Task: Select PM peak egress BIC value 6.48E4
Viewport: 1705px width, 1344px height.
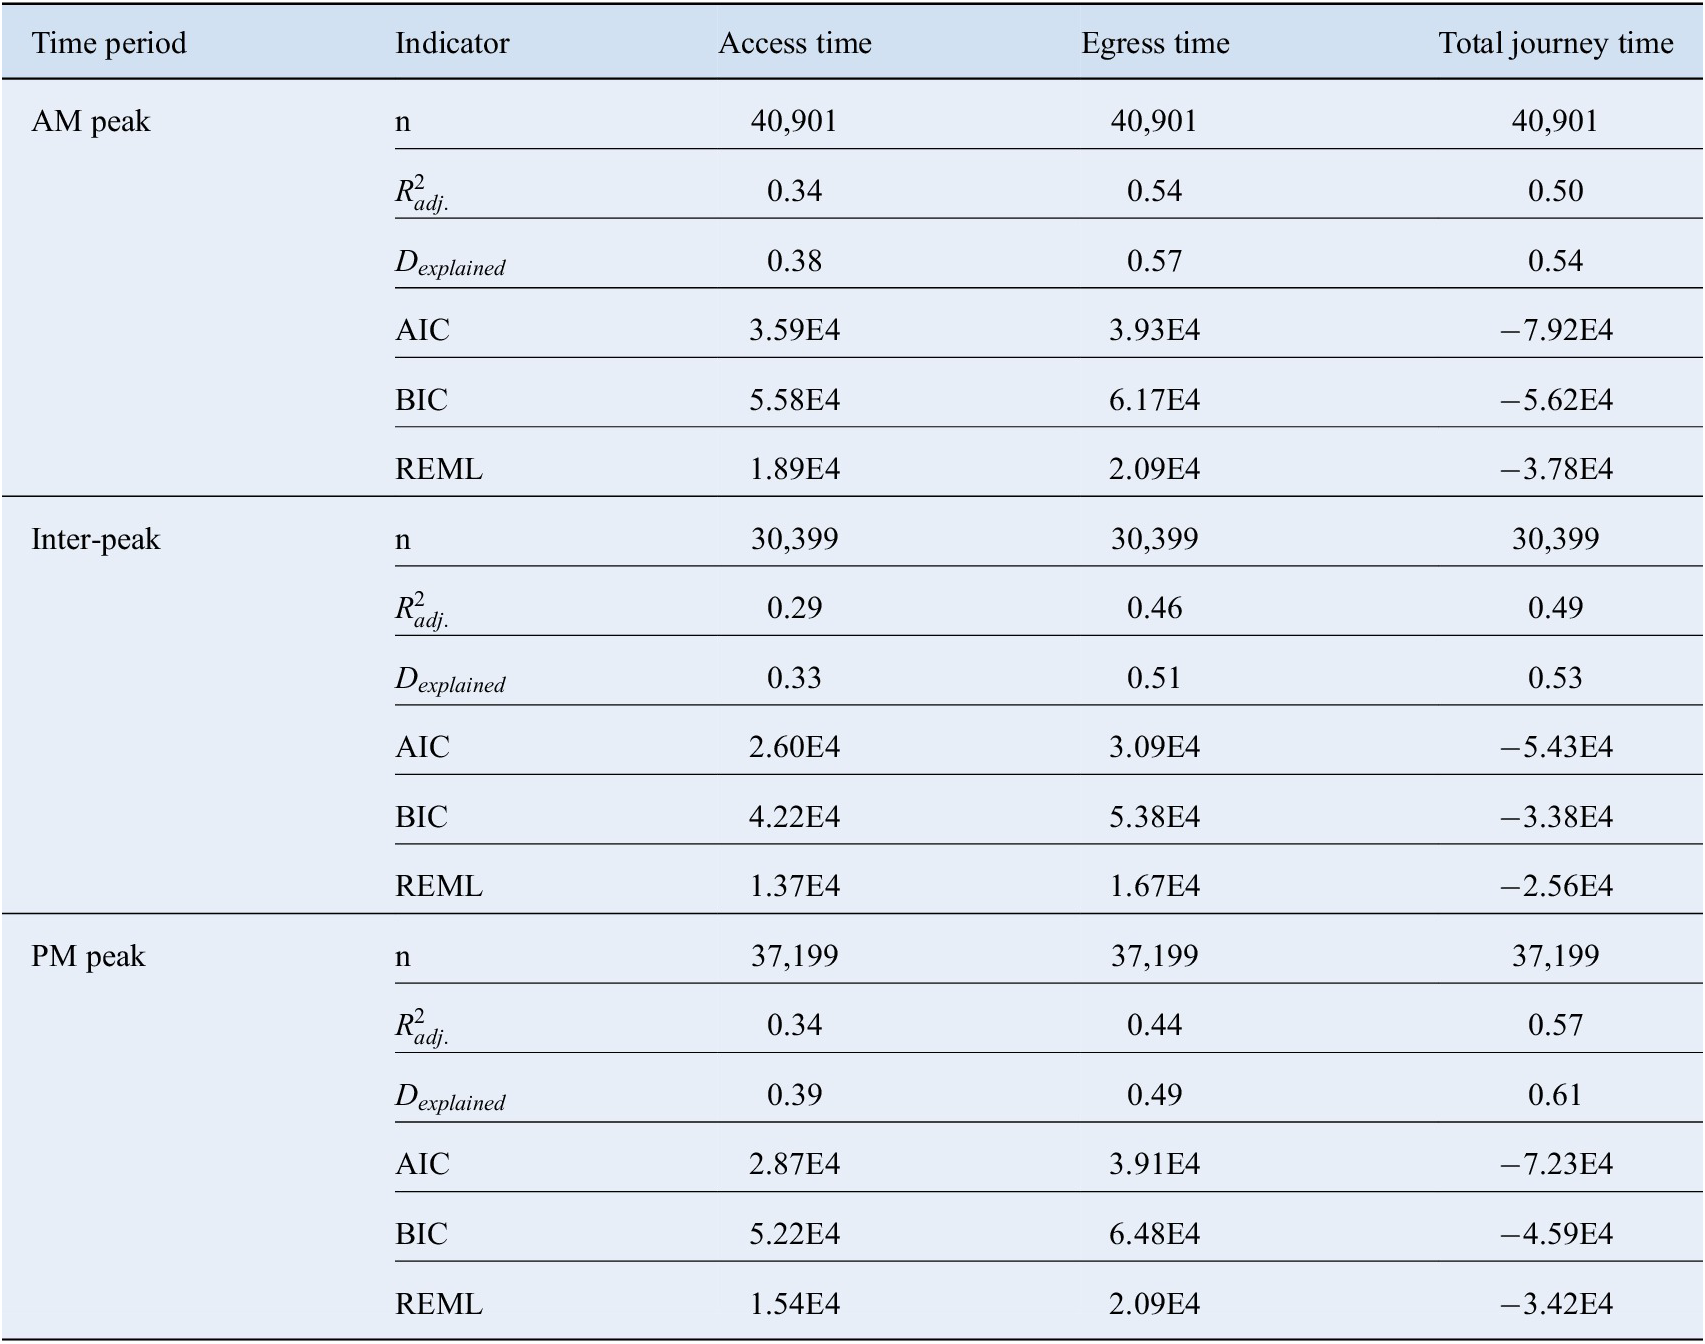Action: tap(1154, 1234)
